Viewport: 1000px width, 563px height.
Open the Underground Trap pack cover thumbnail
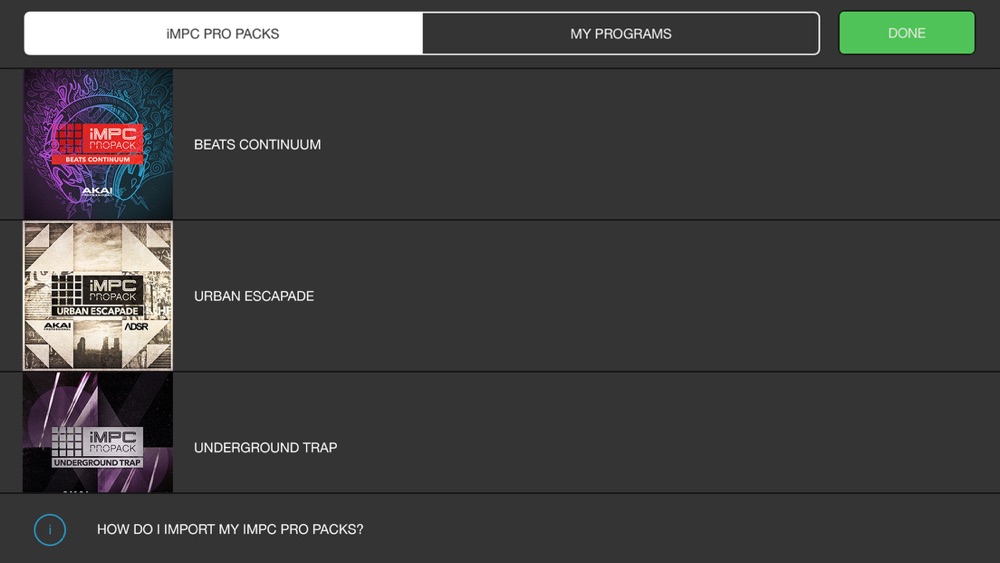tap(98, 433)
